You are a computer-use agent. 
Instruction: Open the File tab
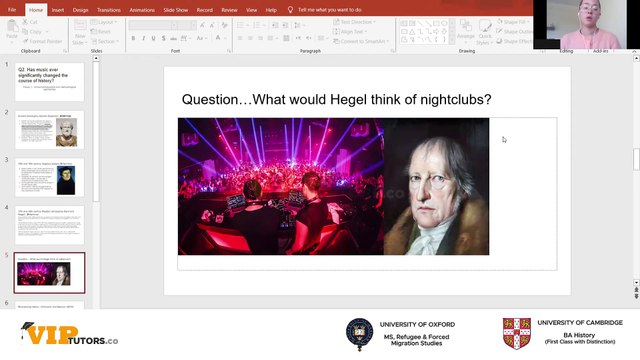(x=12, y=10)
